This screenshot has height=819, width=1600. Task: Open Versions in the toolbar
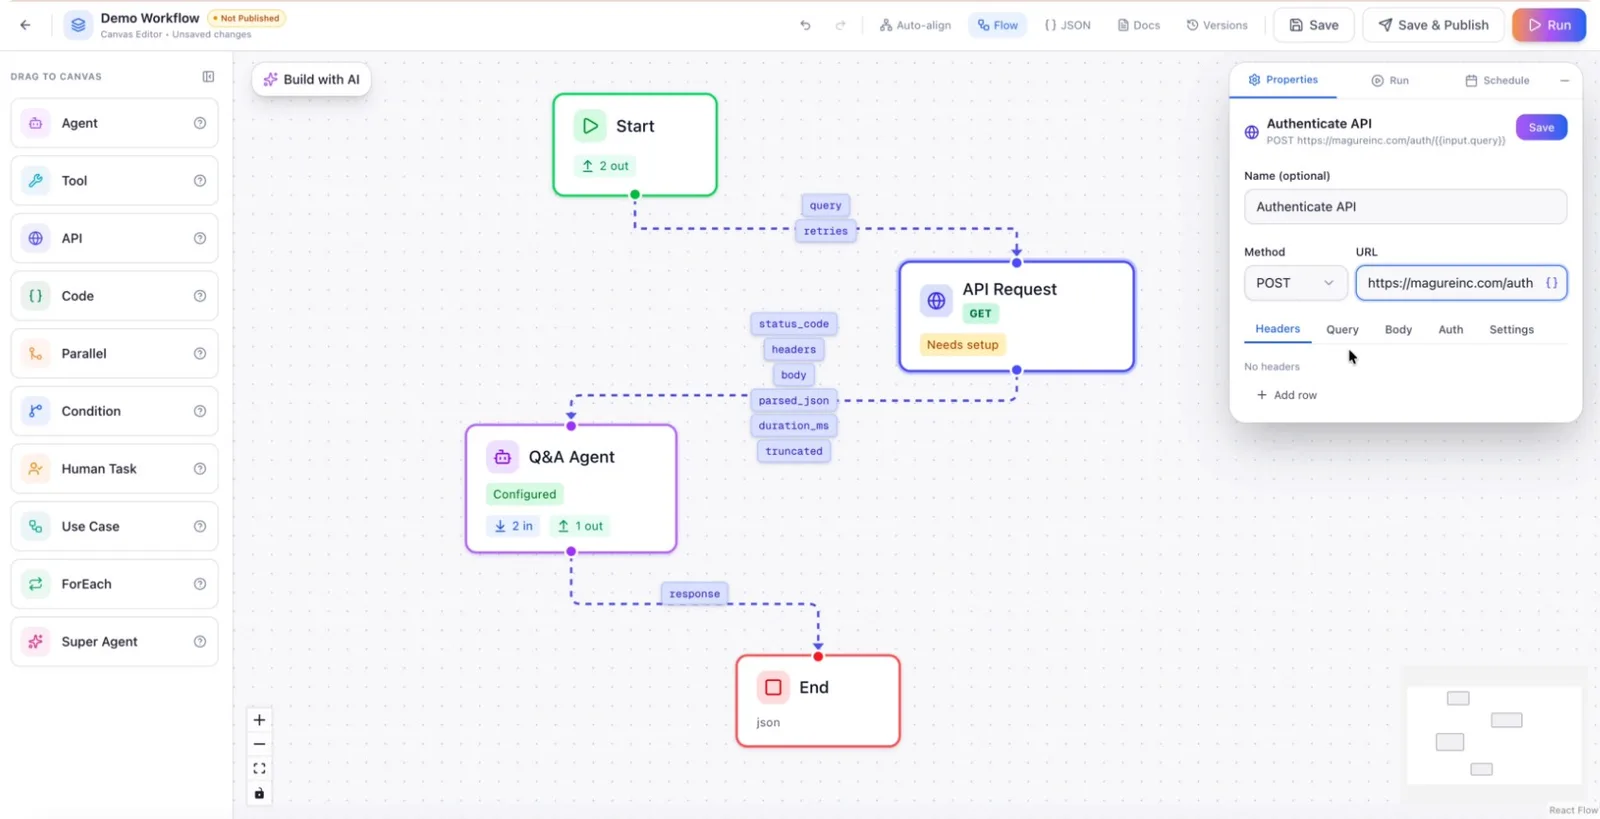[x=1217, y=25]
